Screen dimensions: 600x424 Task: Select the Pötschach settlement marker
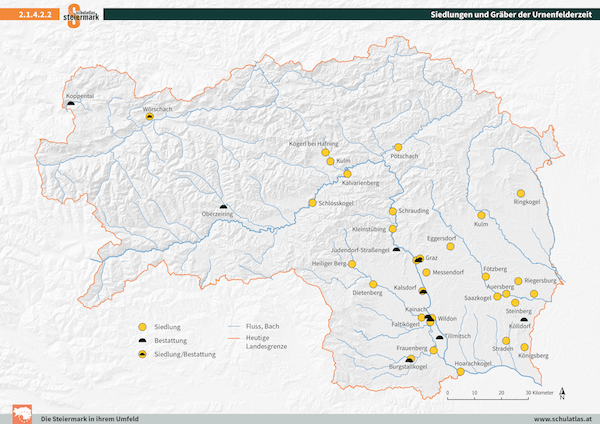pyautogui.click(x=398, y=147)
